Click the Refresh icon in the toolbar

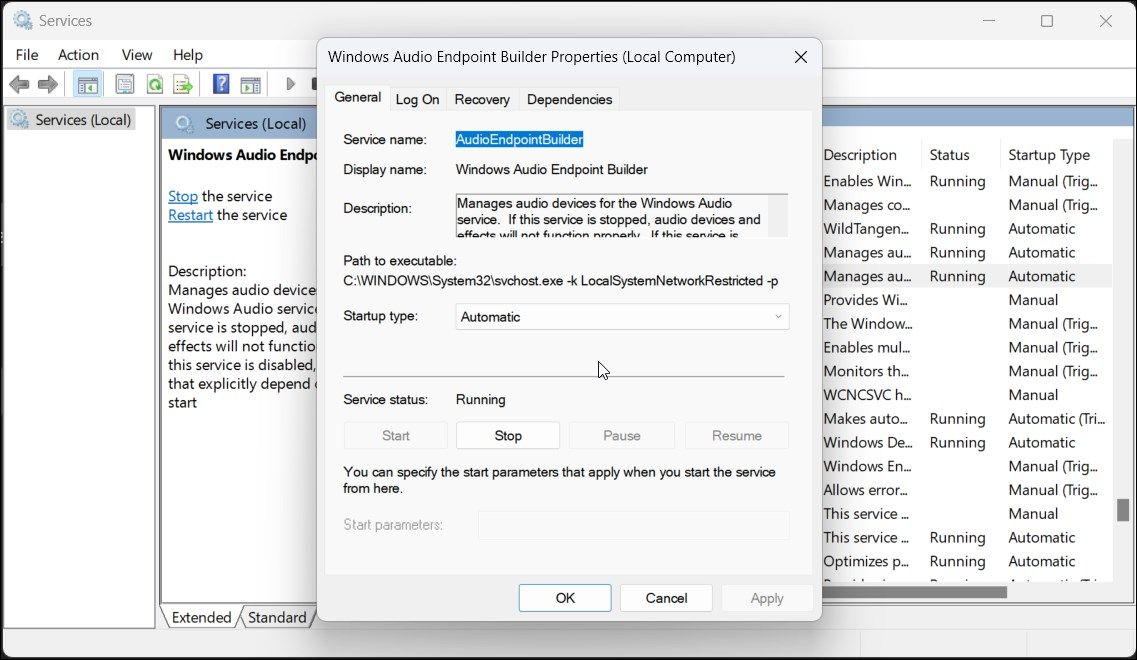pyautogui.click(x=153, y=84)
